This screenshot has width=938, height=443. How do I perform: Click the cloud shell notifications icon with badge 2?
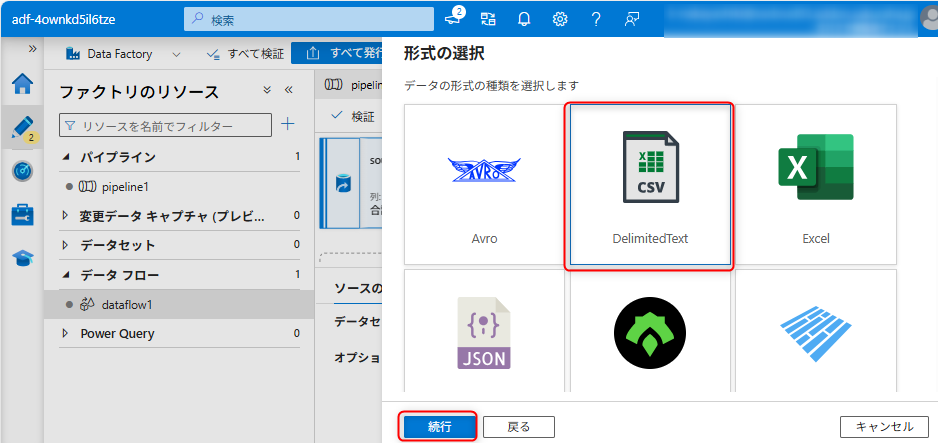(455, 18)
